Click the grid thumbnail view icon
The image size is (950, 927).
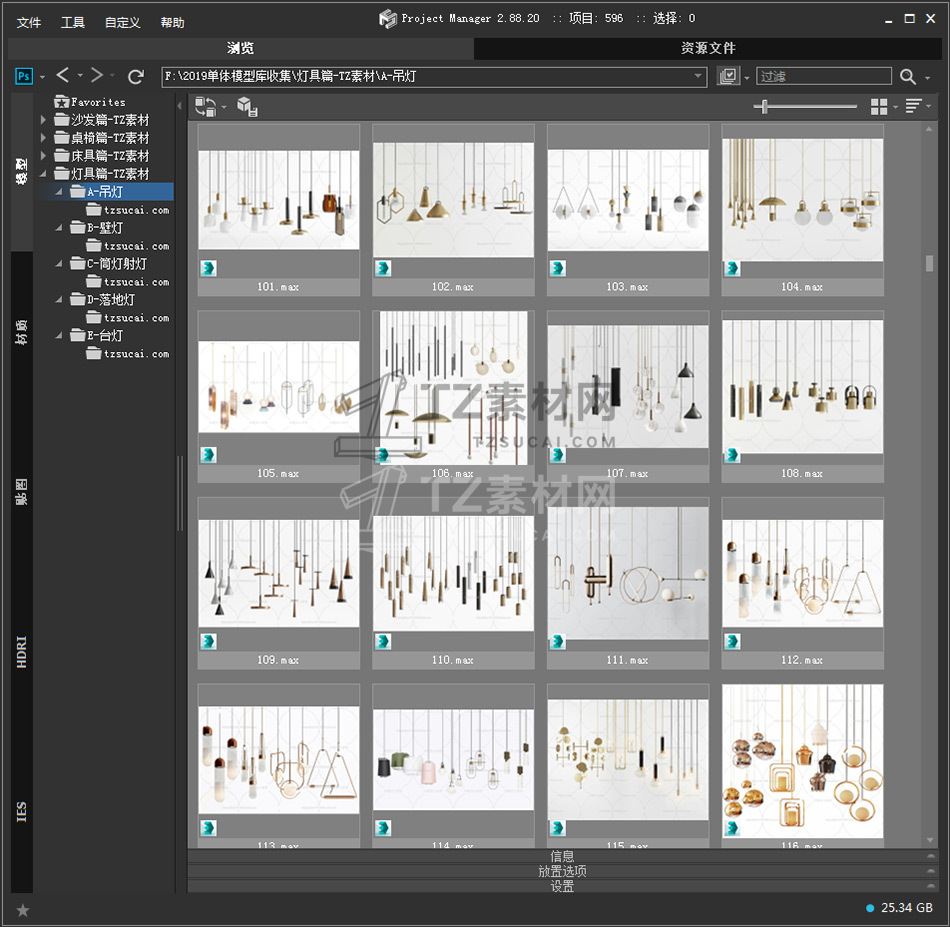coord(879,106)
